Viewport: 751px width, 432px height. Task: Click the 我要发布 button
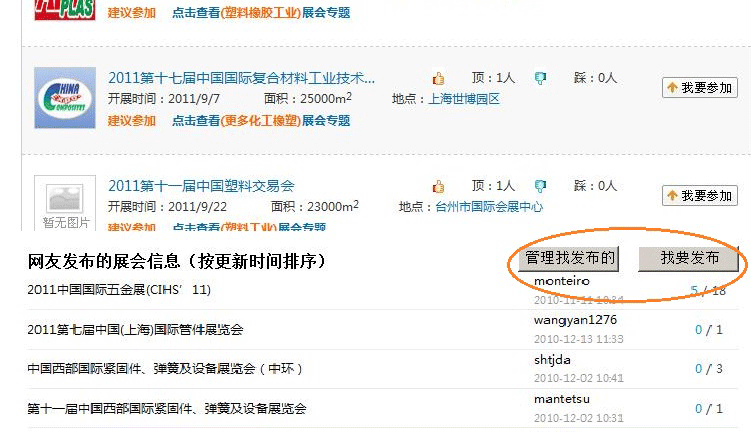tap(689, 259)
